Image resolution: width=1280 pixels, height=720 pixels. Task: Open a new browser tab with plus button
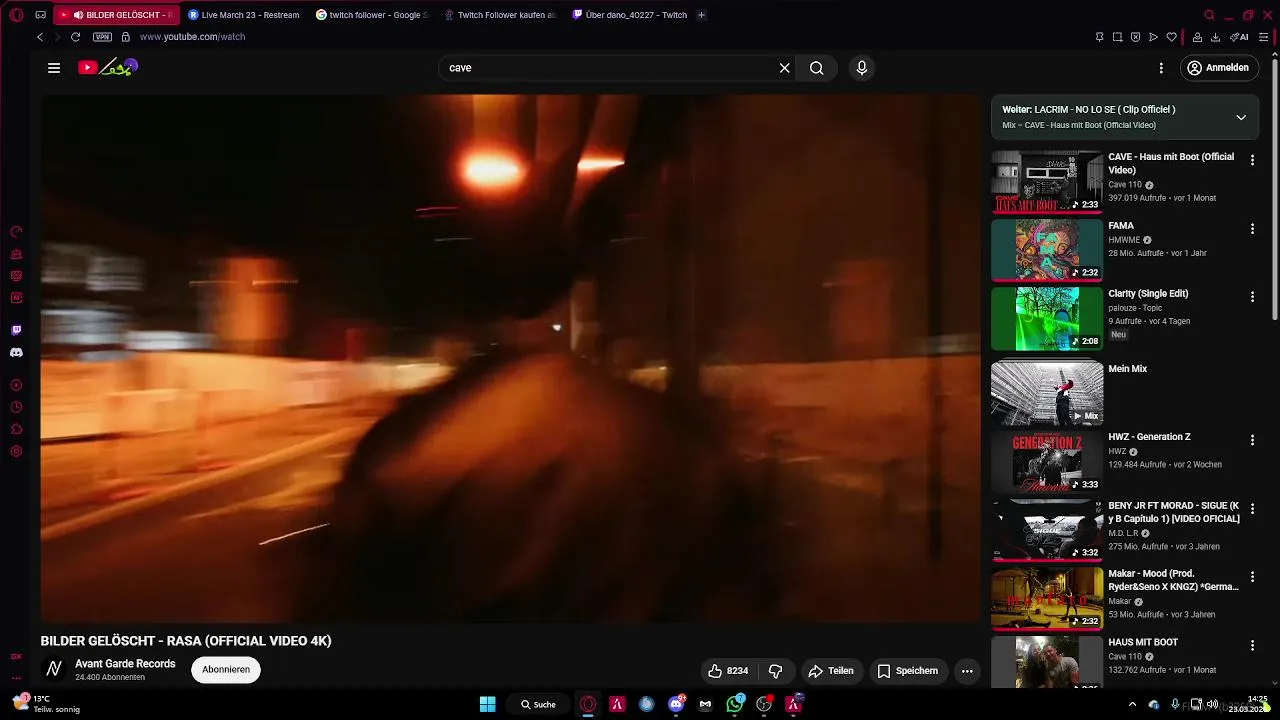pos(701,15)
